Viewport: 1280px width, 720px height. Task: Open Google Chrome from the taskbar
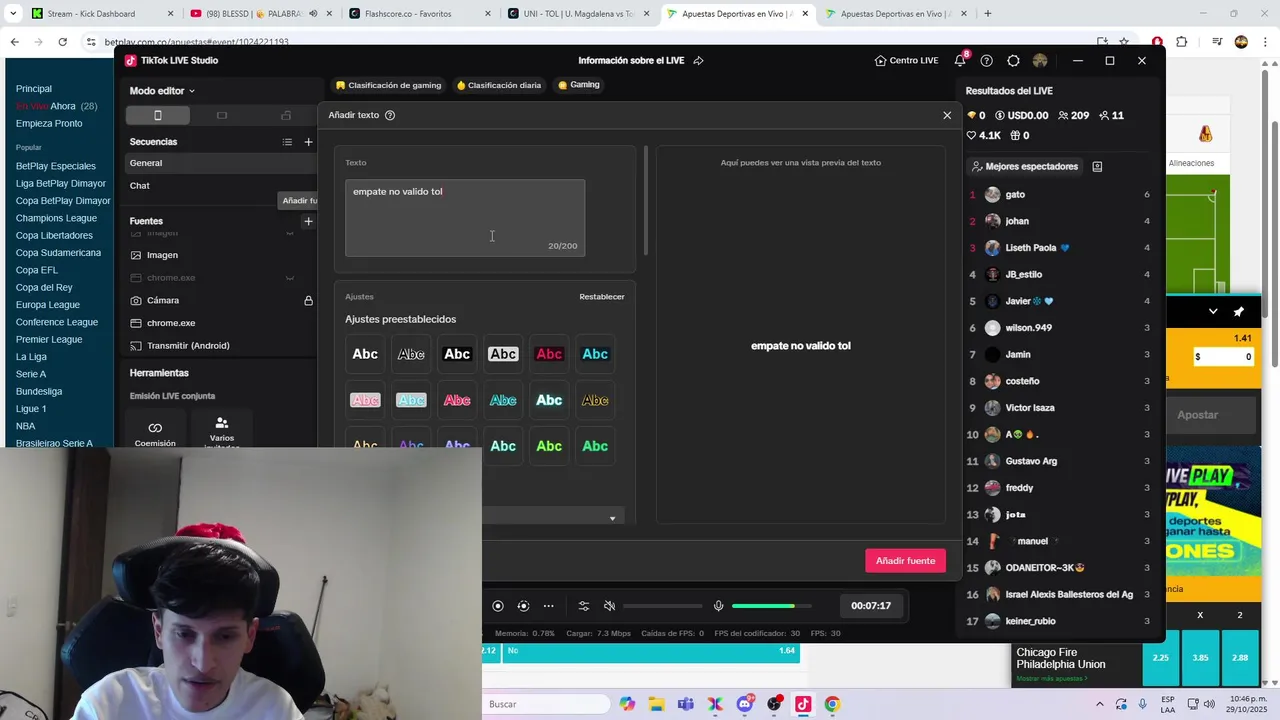(x=832, y=704)
